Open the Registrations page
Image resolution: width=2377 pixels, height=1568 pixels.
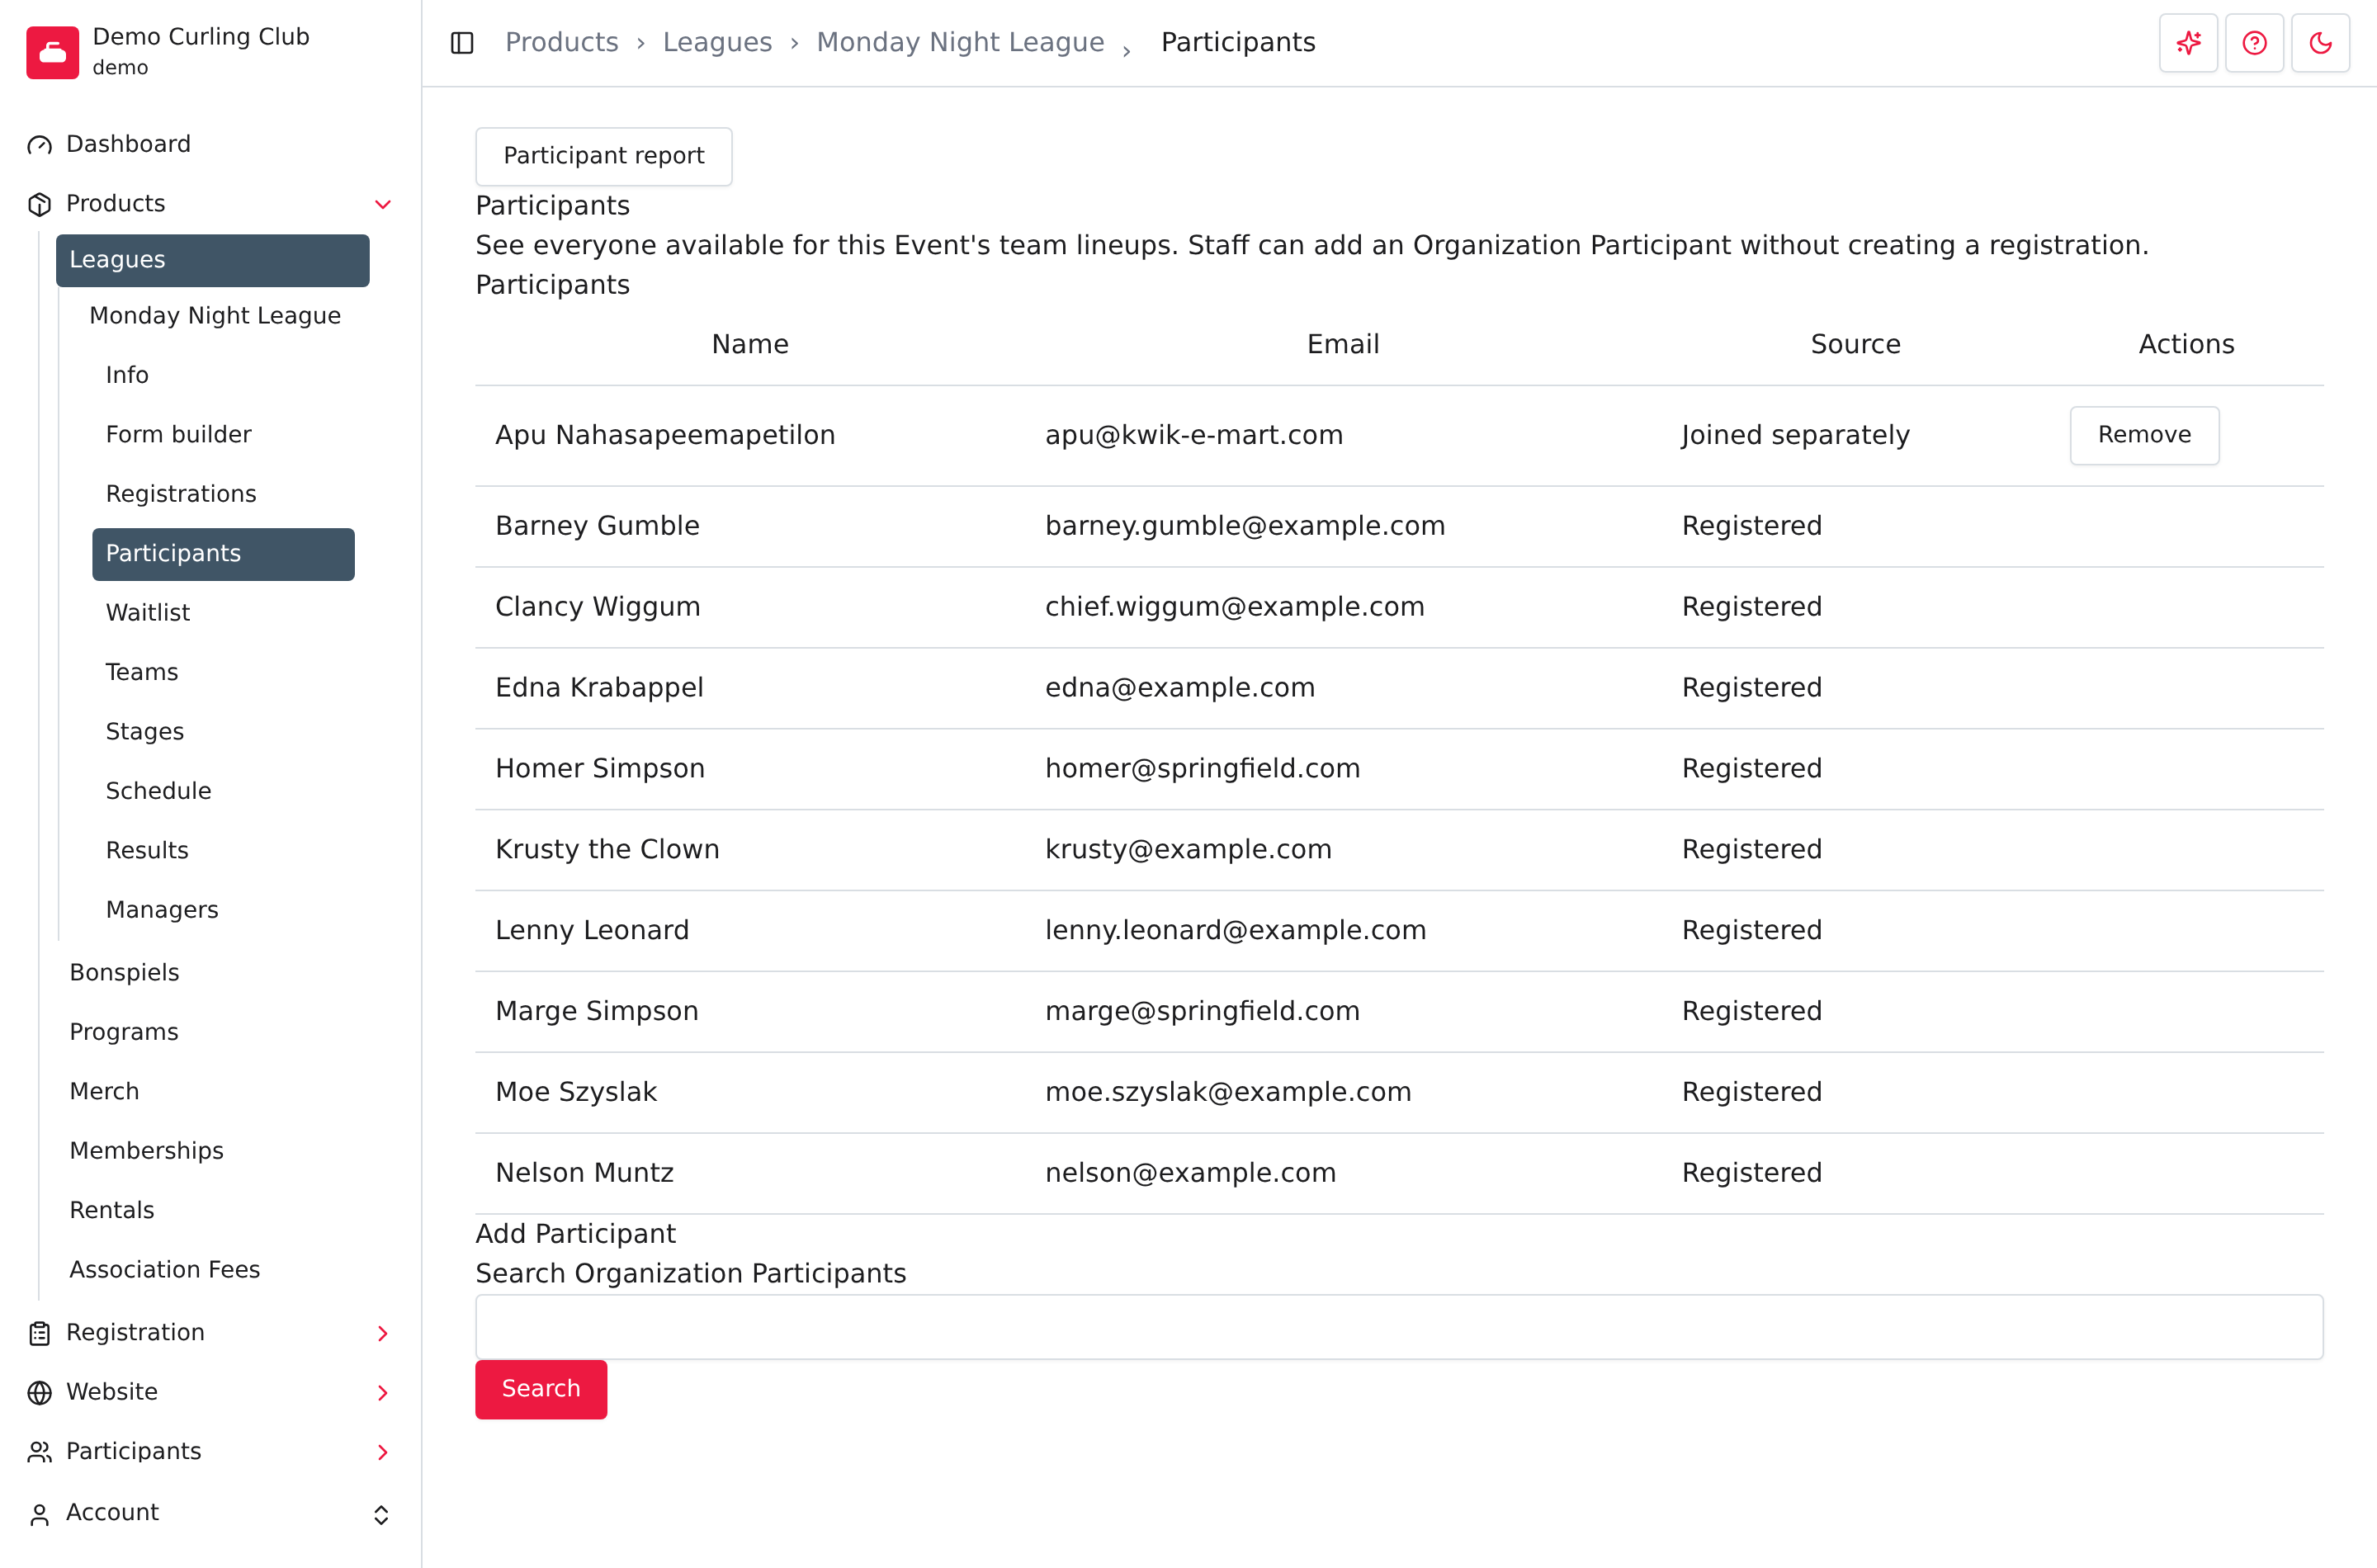[181, 494]
